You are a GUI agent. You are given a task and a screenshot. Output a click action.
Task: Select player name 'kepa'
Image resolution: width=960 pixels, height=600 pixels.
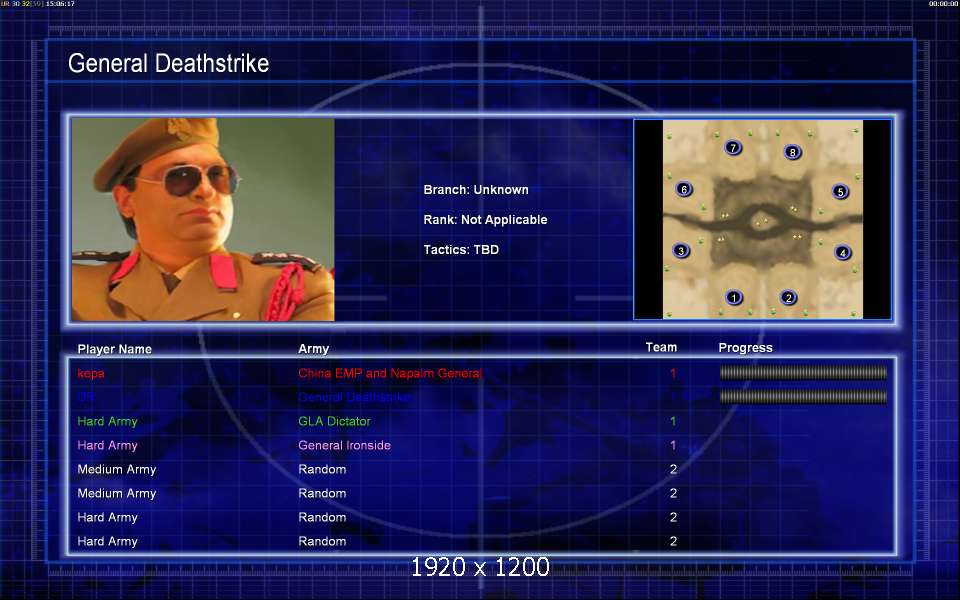tap(91, 373)
